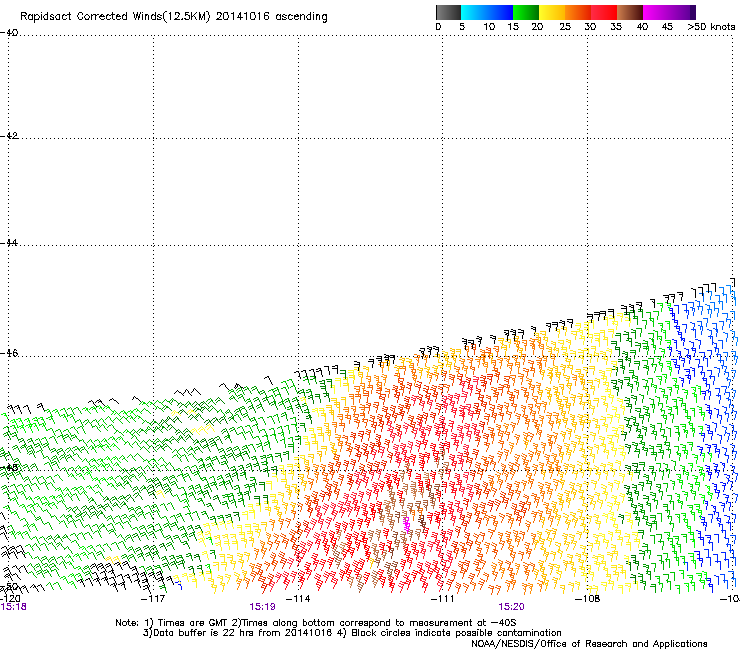Screen dimensions: 740x650
Task: Click the purple time stamp 15:20
Action: coord(512,607)
